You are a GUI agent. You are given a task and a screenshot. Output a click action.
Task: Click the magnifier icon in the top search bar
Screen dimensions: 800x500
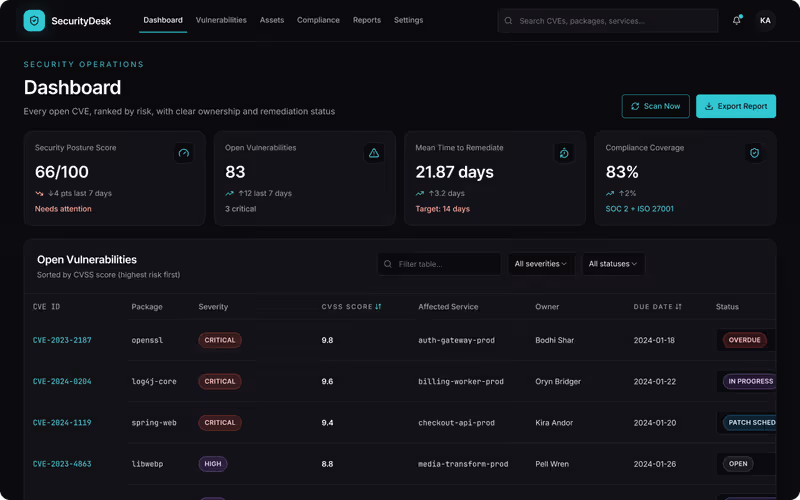508,21
